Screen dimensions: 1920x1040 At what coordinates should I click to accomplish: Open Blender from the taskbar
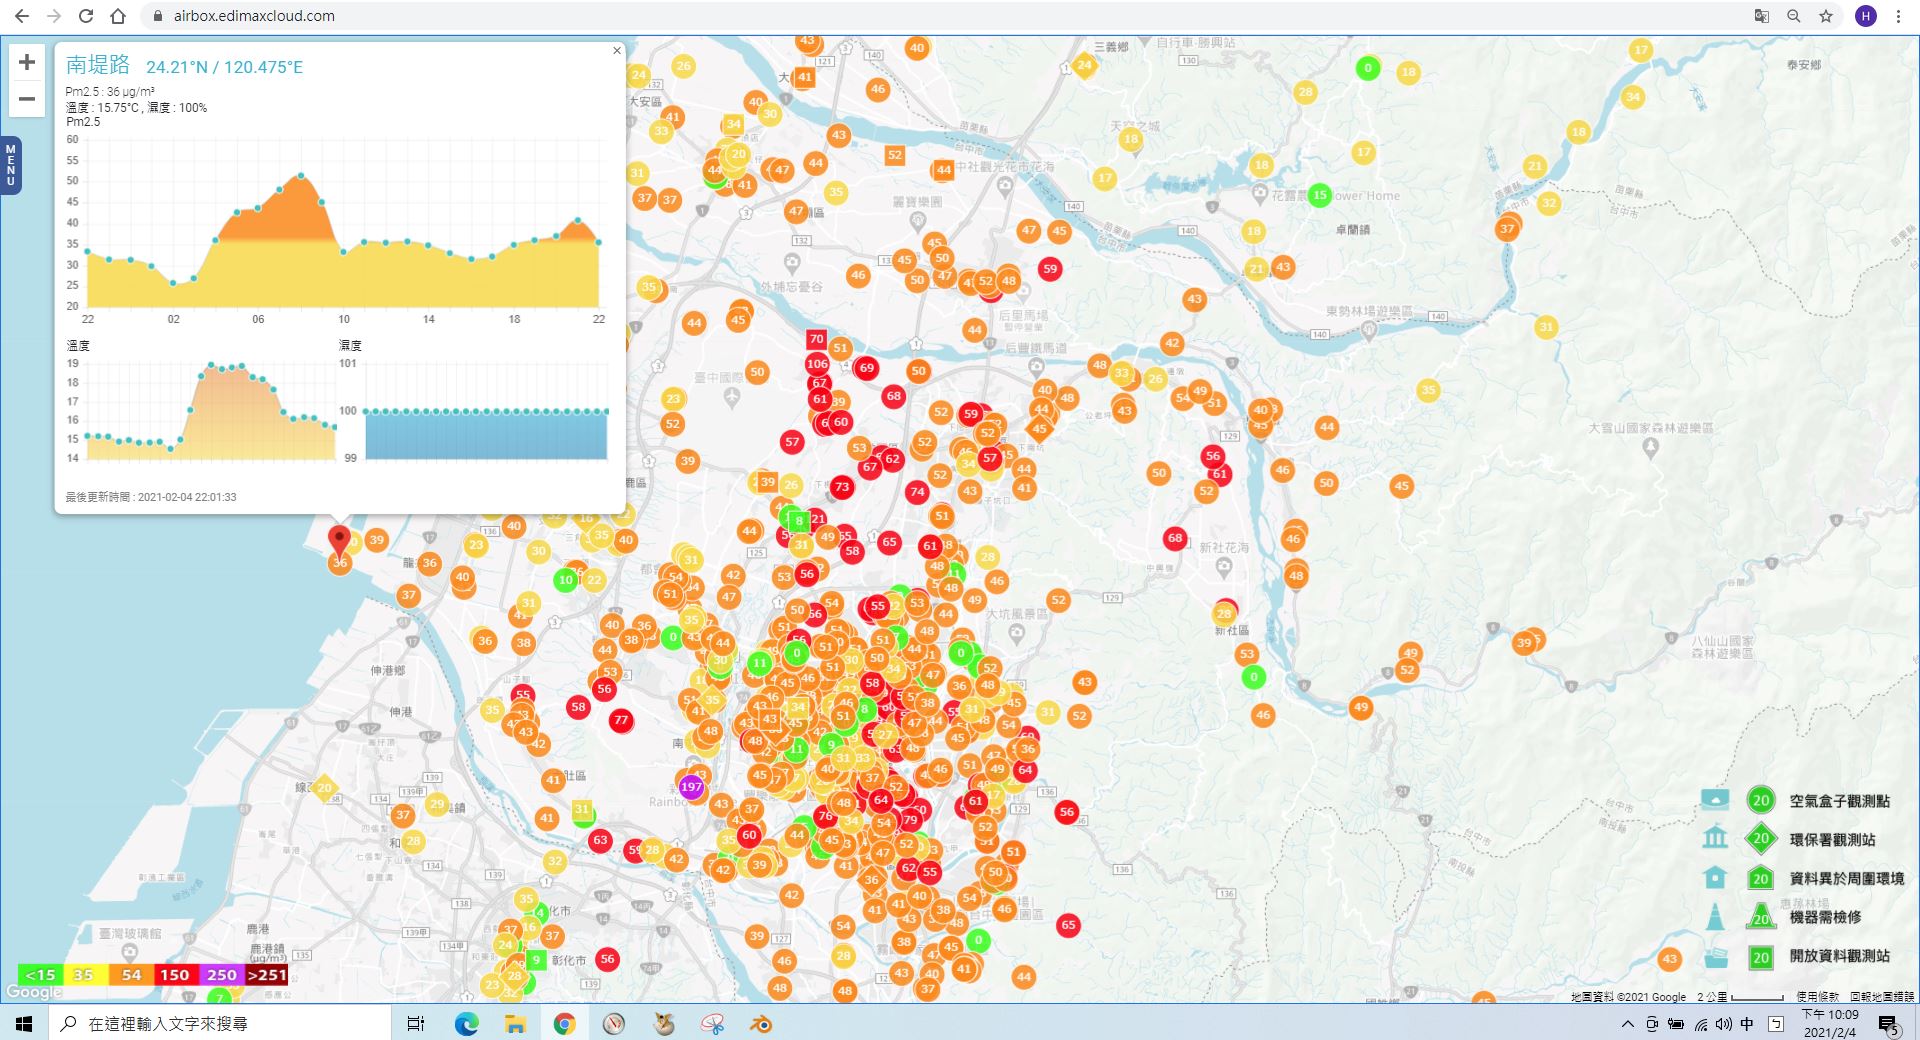pyautogui.click(x=761, y=1023)
